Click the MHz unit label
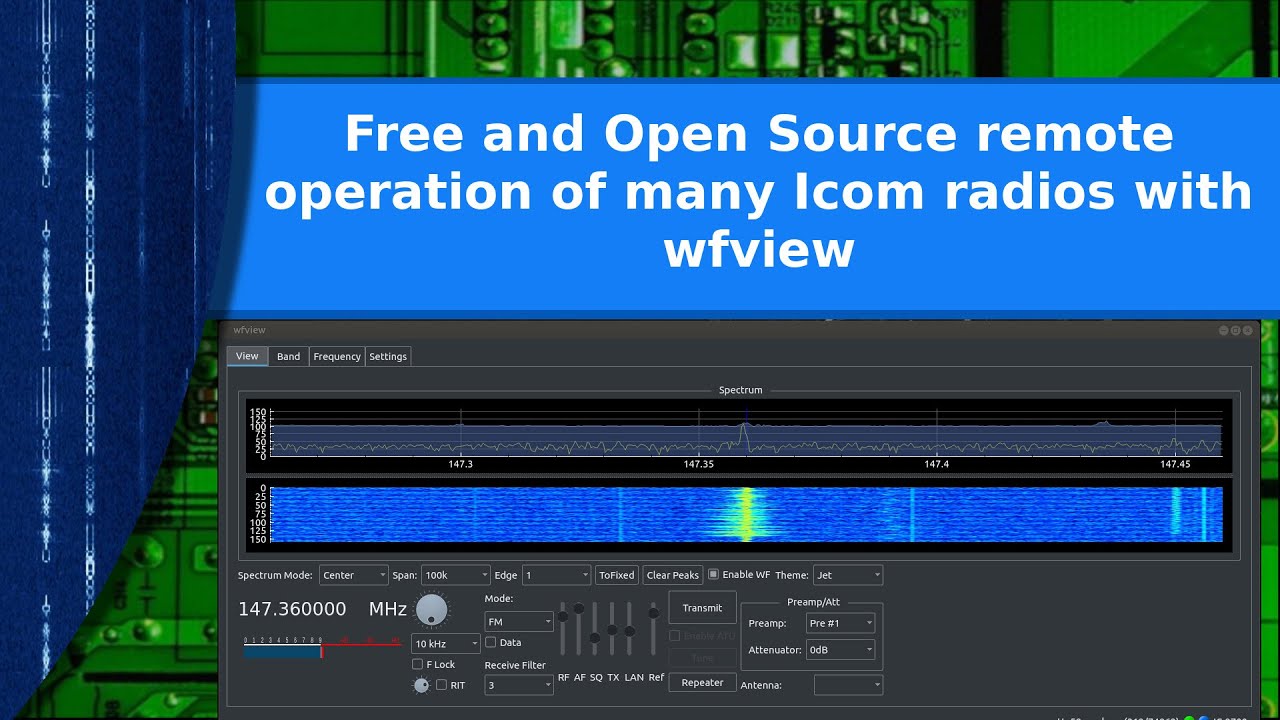The width and height of the screenshot is (1280, 720). (x=388, y=609)
